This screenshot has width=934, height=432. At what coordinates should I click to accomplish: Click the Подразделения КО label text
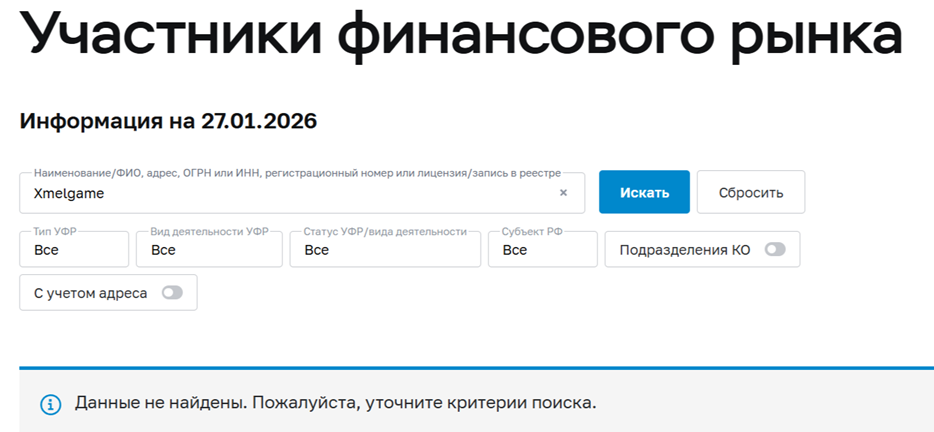pos(685,250)
